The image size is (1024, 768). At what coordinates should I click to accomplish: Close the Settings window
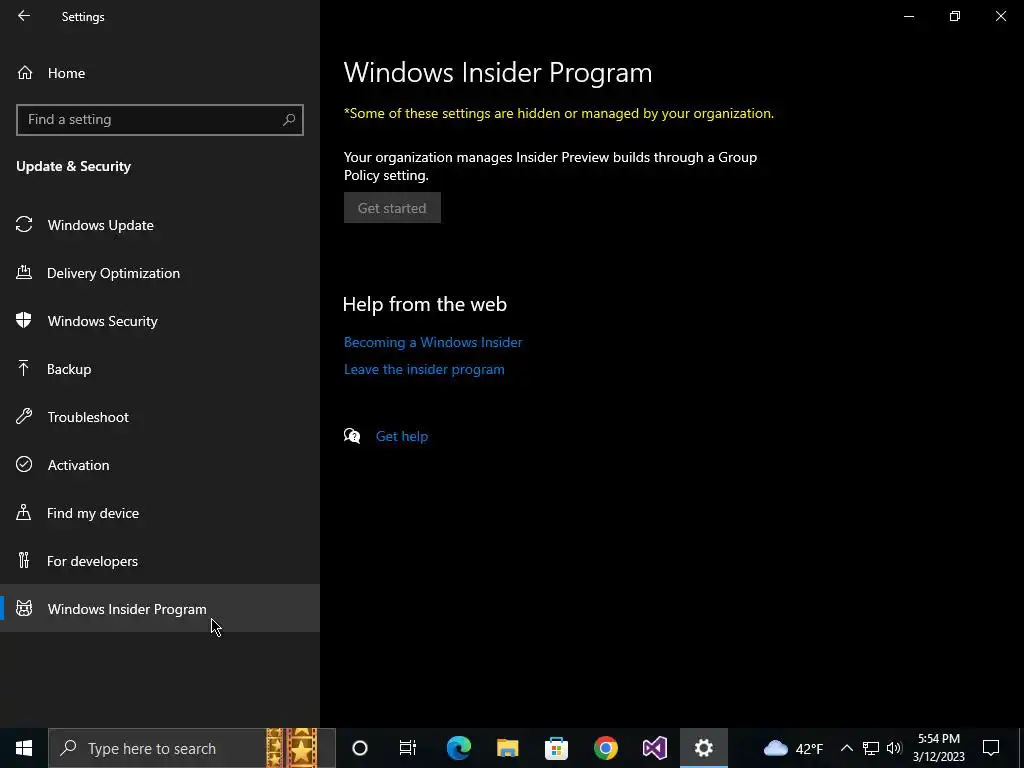coord(1000,16)
